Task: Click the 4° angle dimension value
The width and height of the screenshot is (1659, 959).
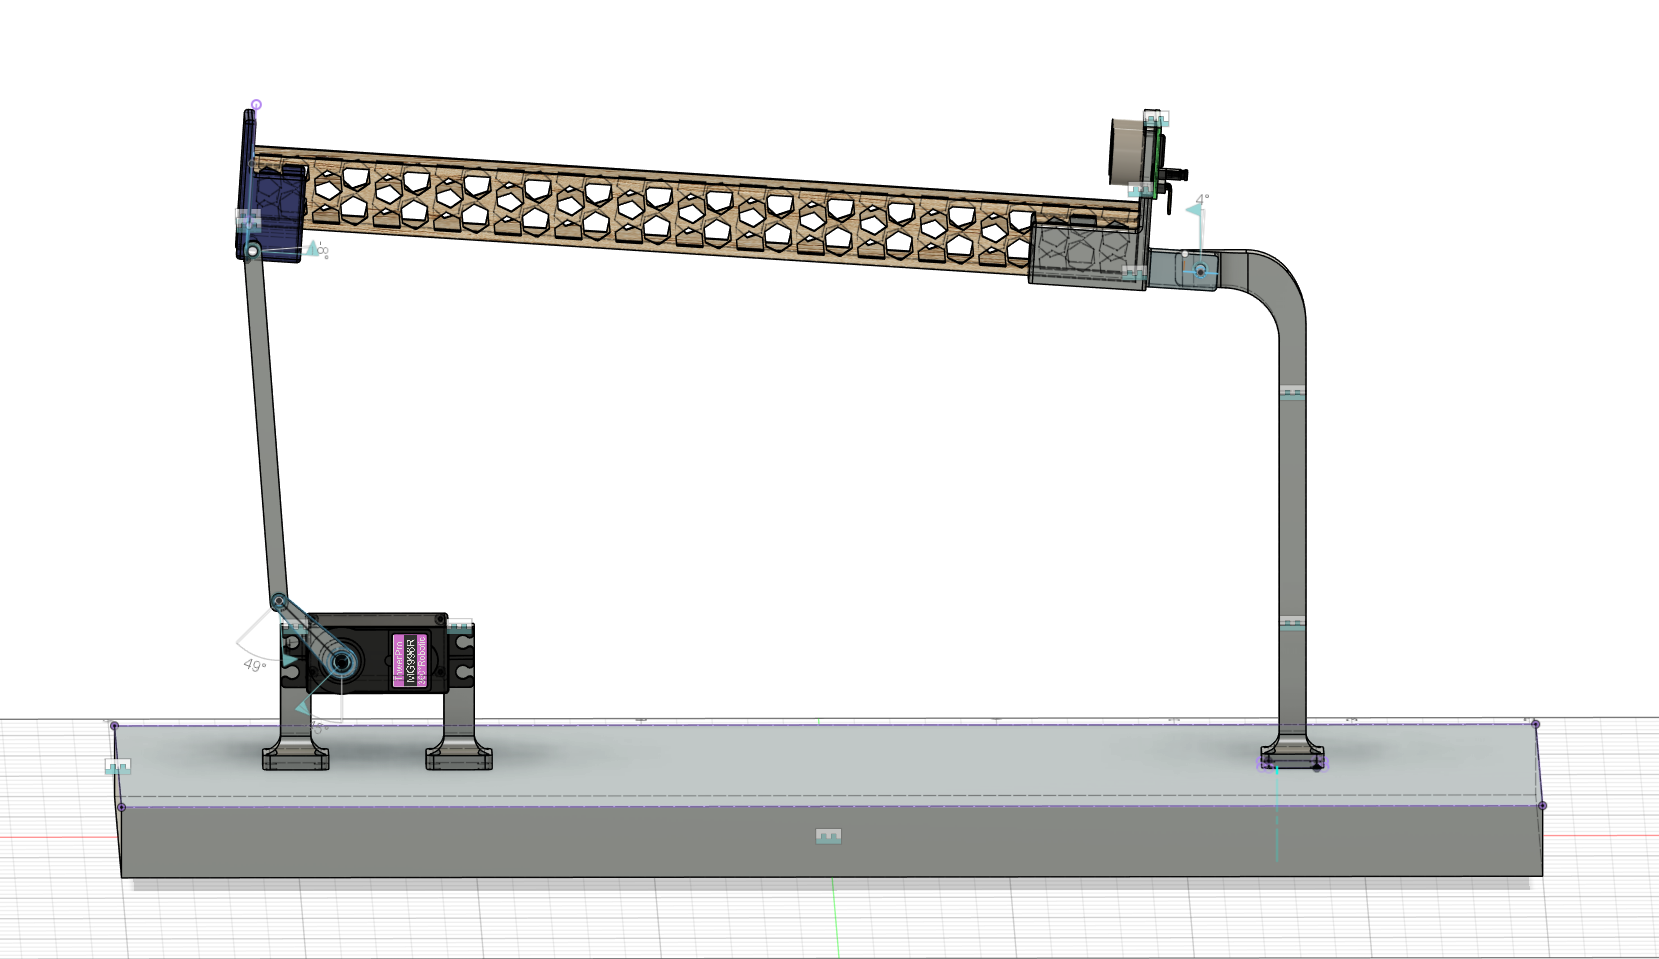Action: (1202, 198)
